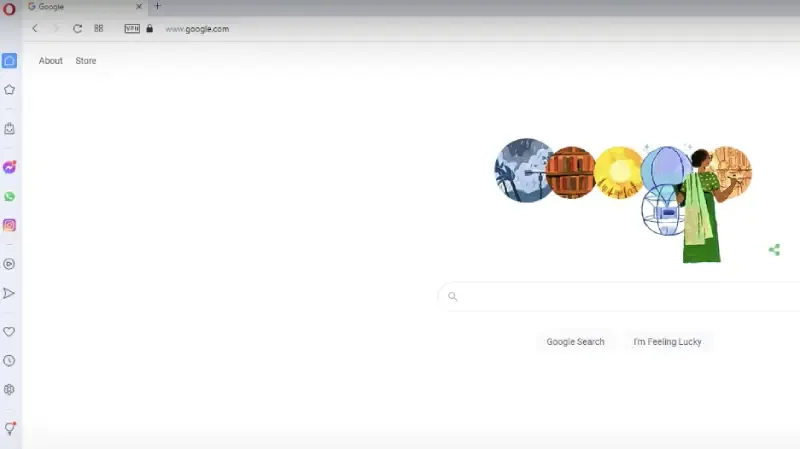The width and height of the screenshot is (800, 449).
Task: Click the I'm Feeling Lucky button
Action: tap(667, 342)
